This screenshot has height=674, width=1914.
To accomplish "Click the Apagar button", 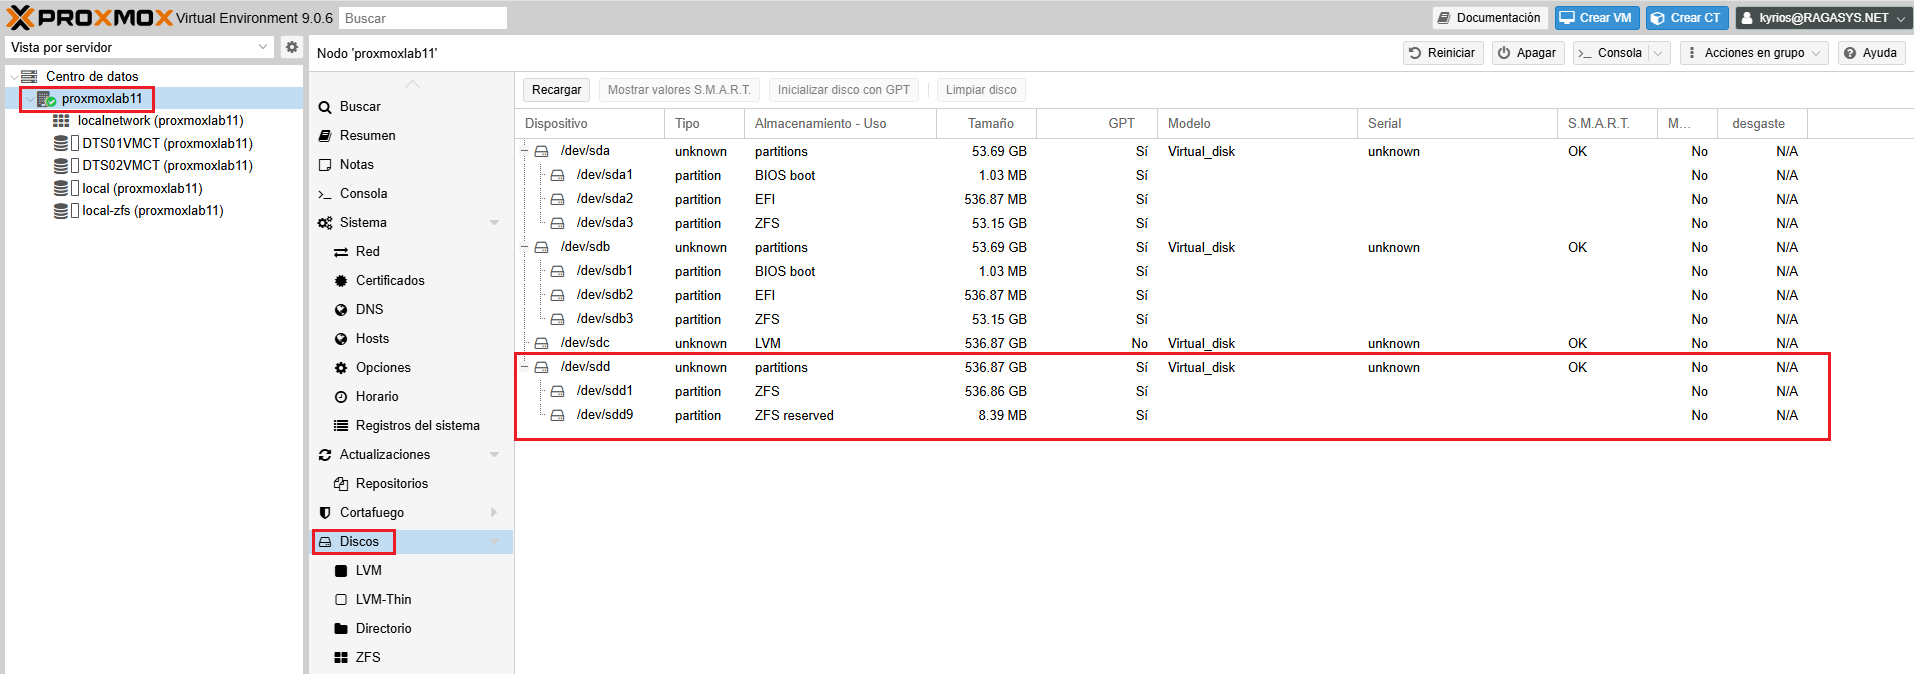I will [1528, 53].
